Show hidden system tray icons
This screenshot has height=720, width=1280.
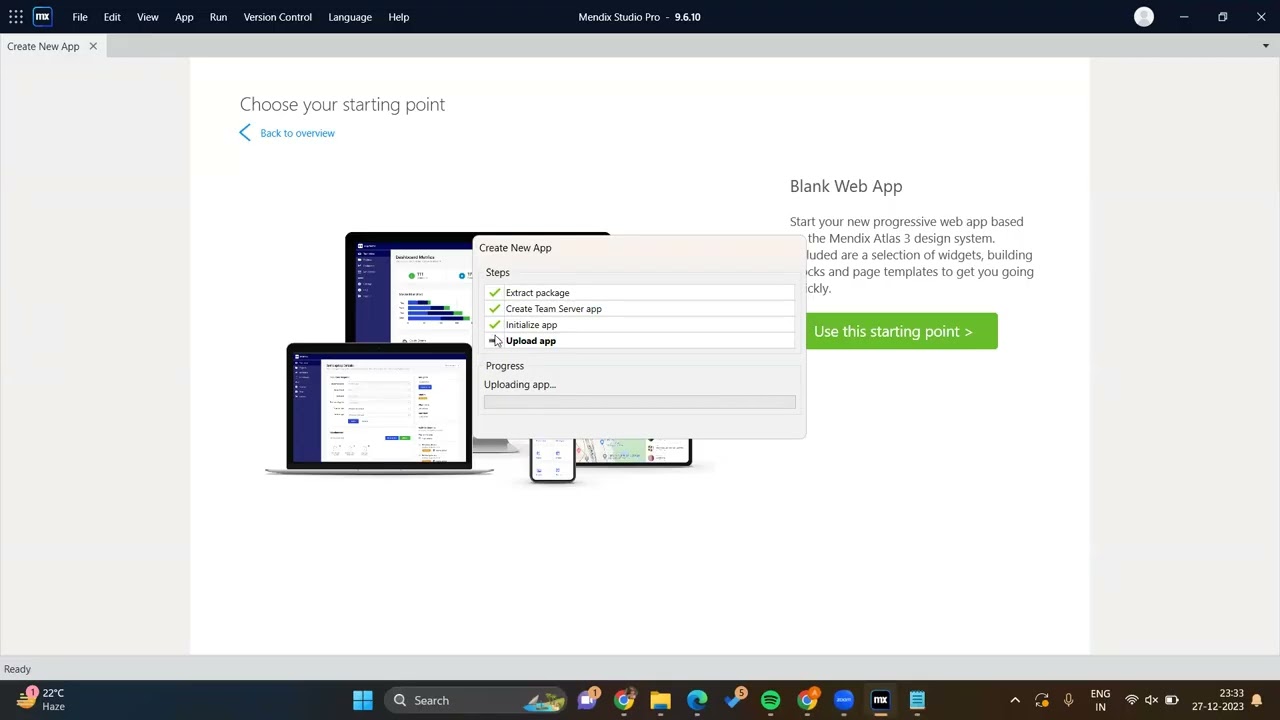click(x=1015, y=700)
